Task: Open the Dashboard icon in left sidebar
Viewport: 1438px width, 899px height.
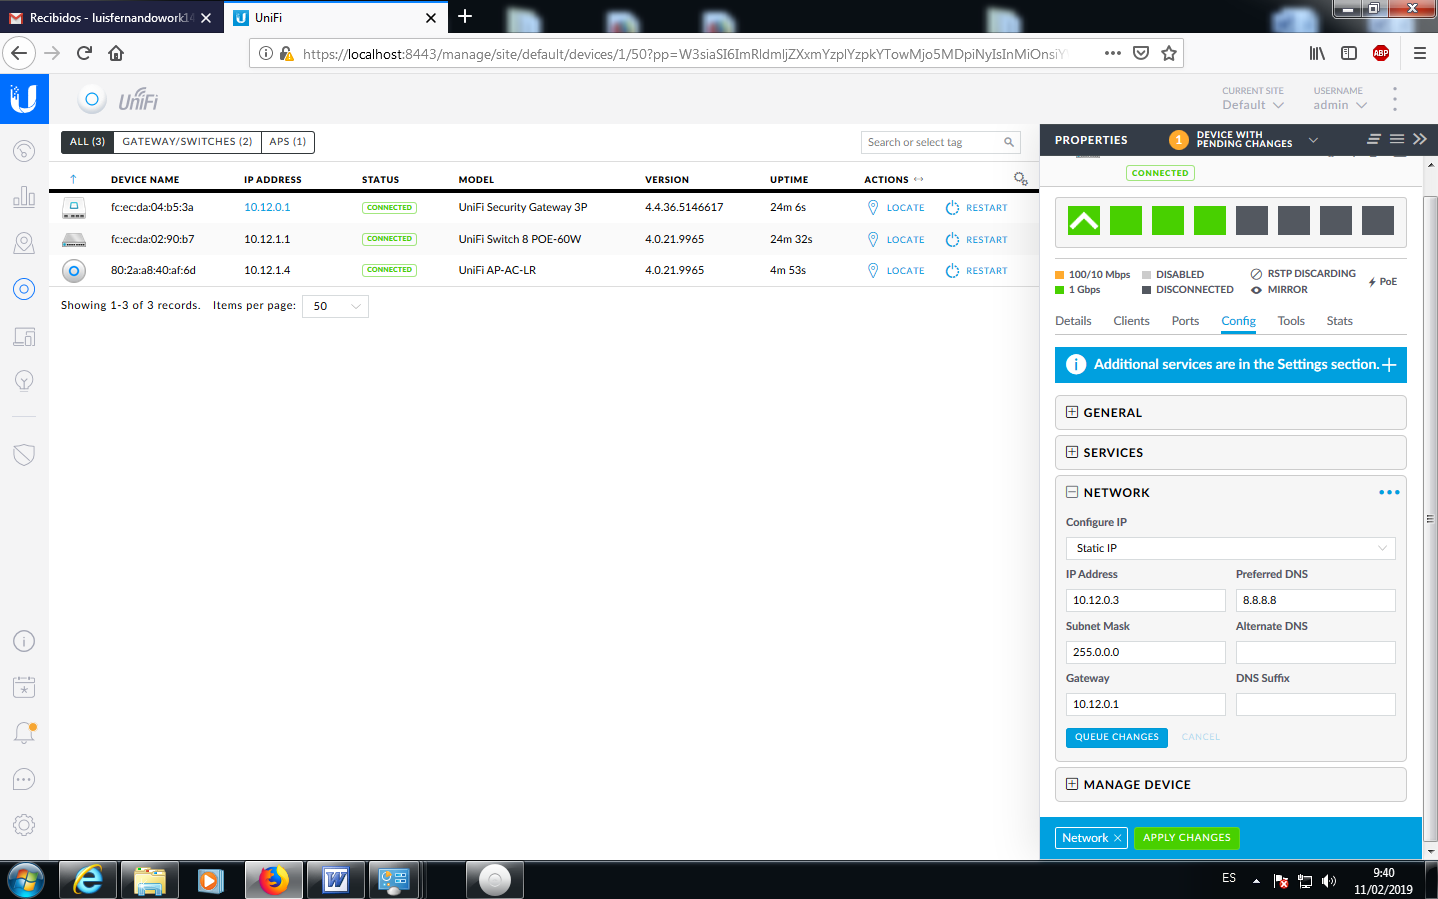Action: (x=24, y=151)
